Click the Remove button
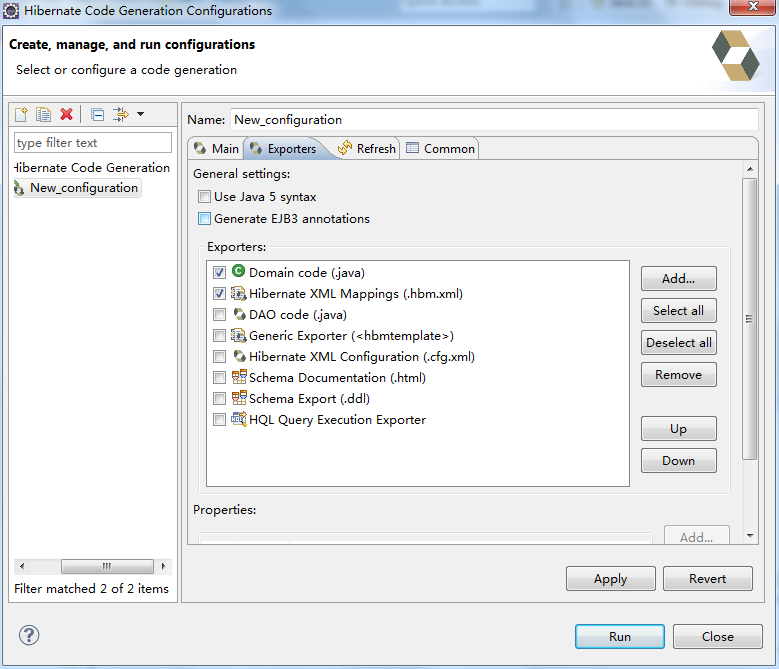Image resolution: width=779 pixels, height=669 pixels. click(679, 374)
